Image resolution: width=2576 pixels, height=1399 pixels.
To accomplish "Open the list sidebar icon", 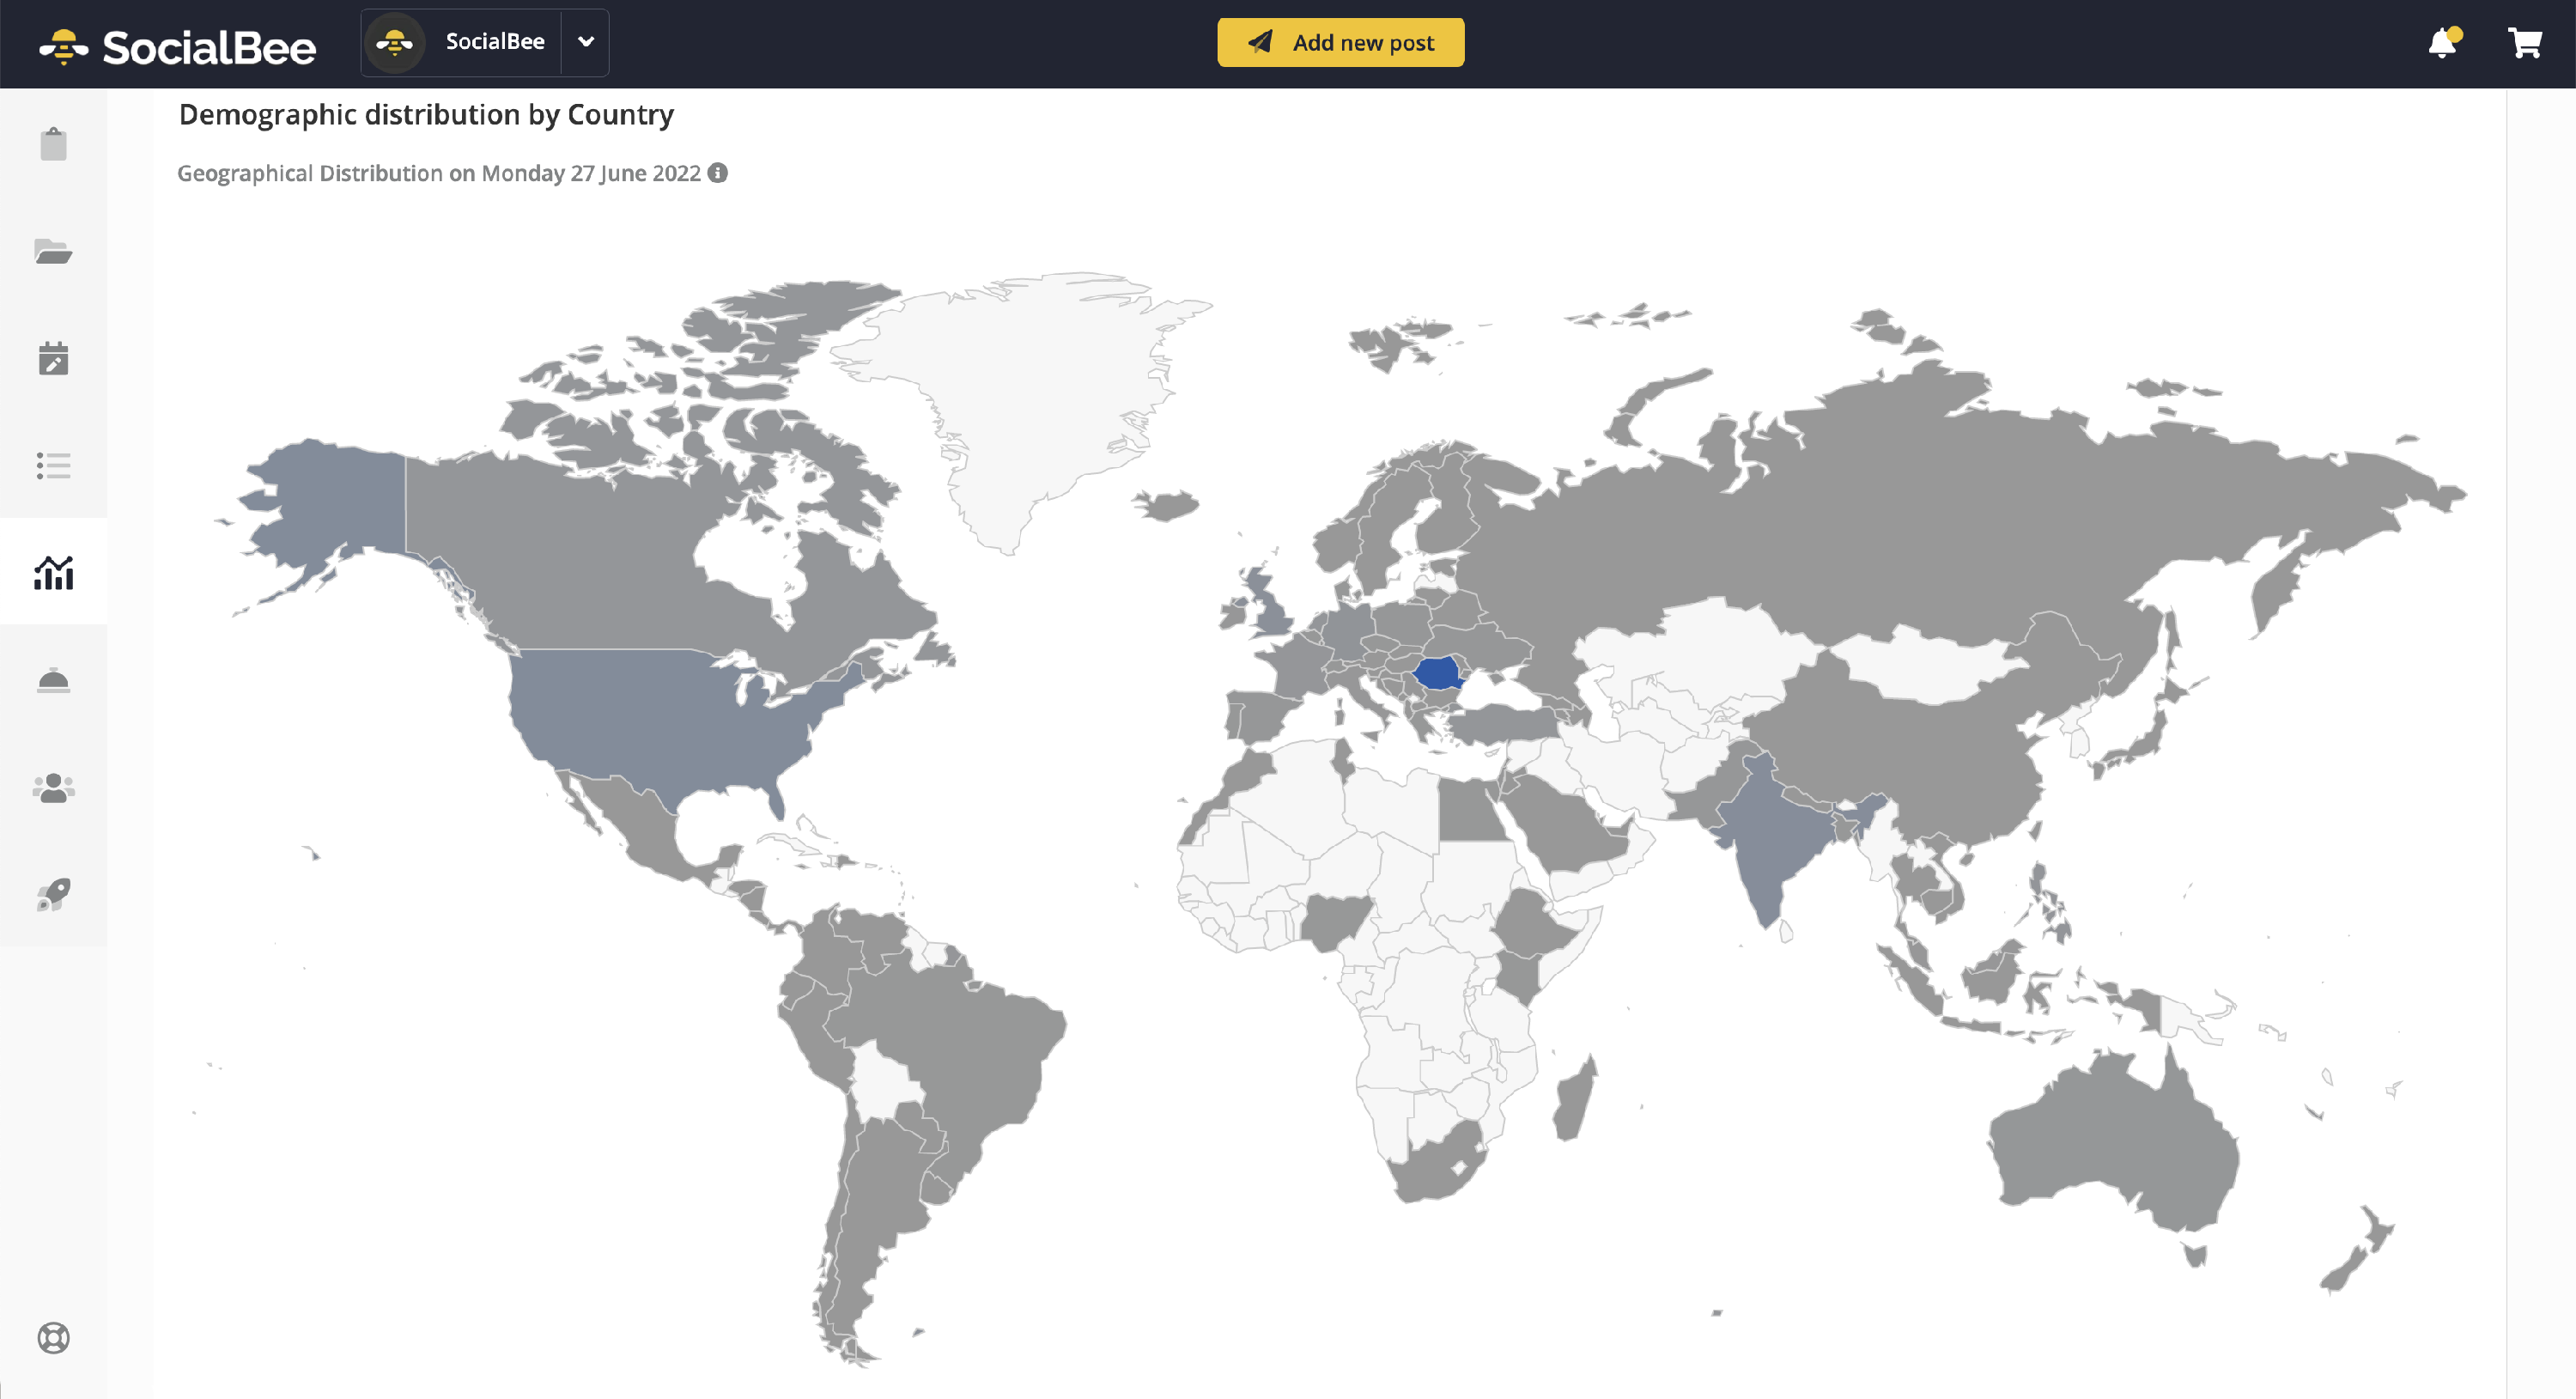I will click(x=53, y=465).
